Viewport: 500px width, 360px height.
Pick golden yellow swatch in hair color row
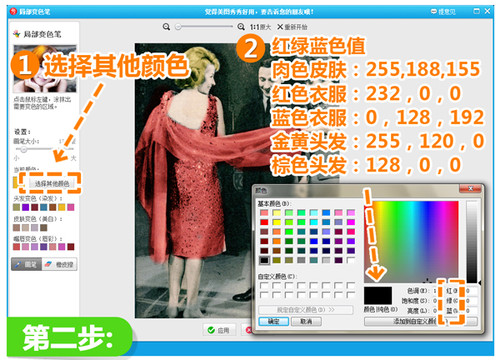pos(62,207)
